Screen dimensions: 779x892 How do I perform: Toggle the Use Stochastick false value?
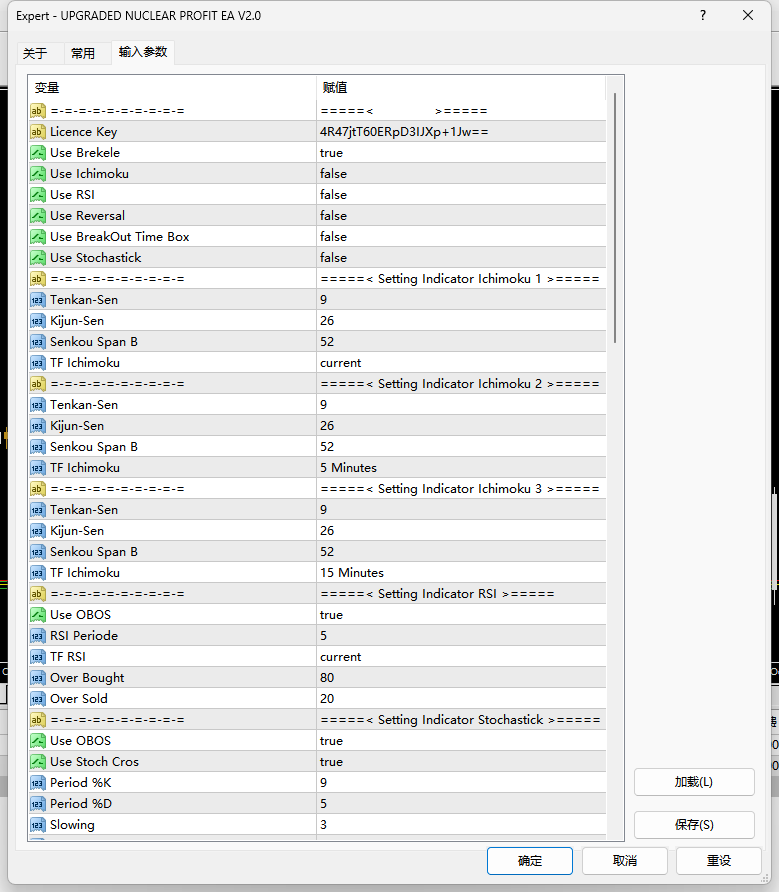click(x=461, y=258)
